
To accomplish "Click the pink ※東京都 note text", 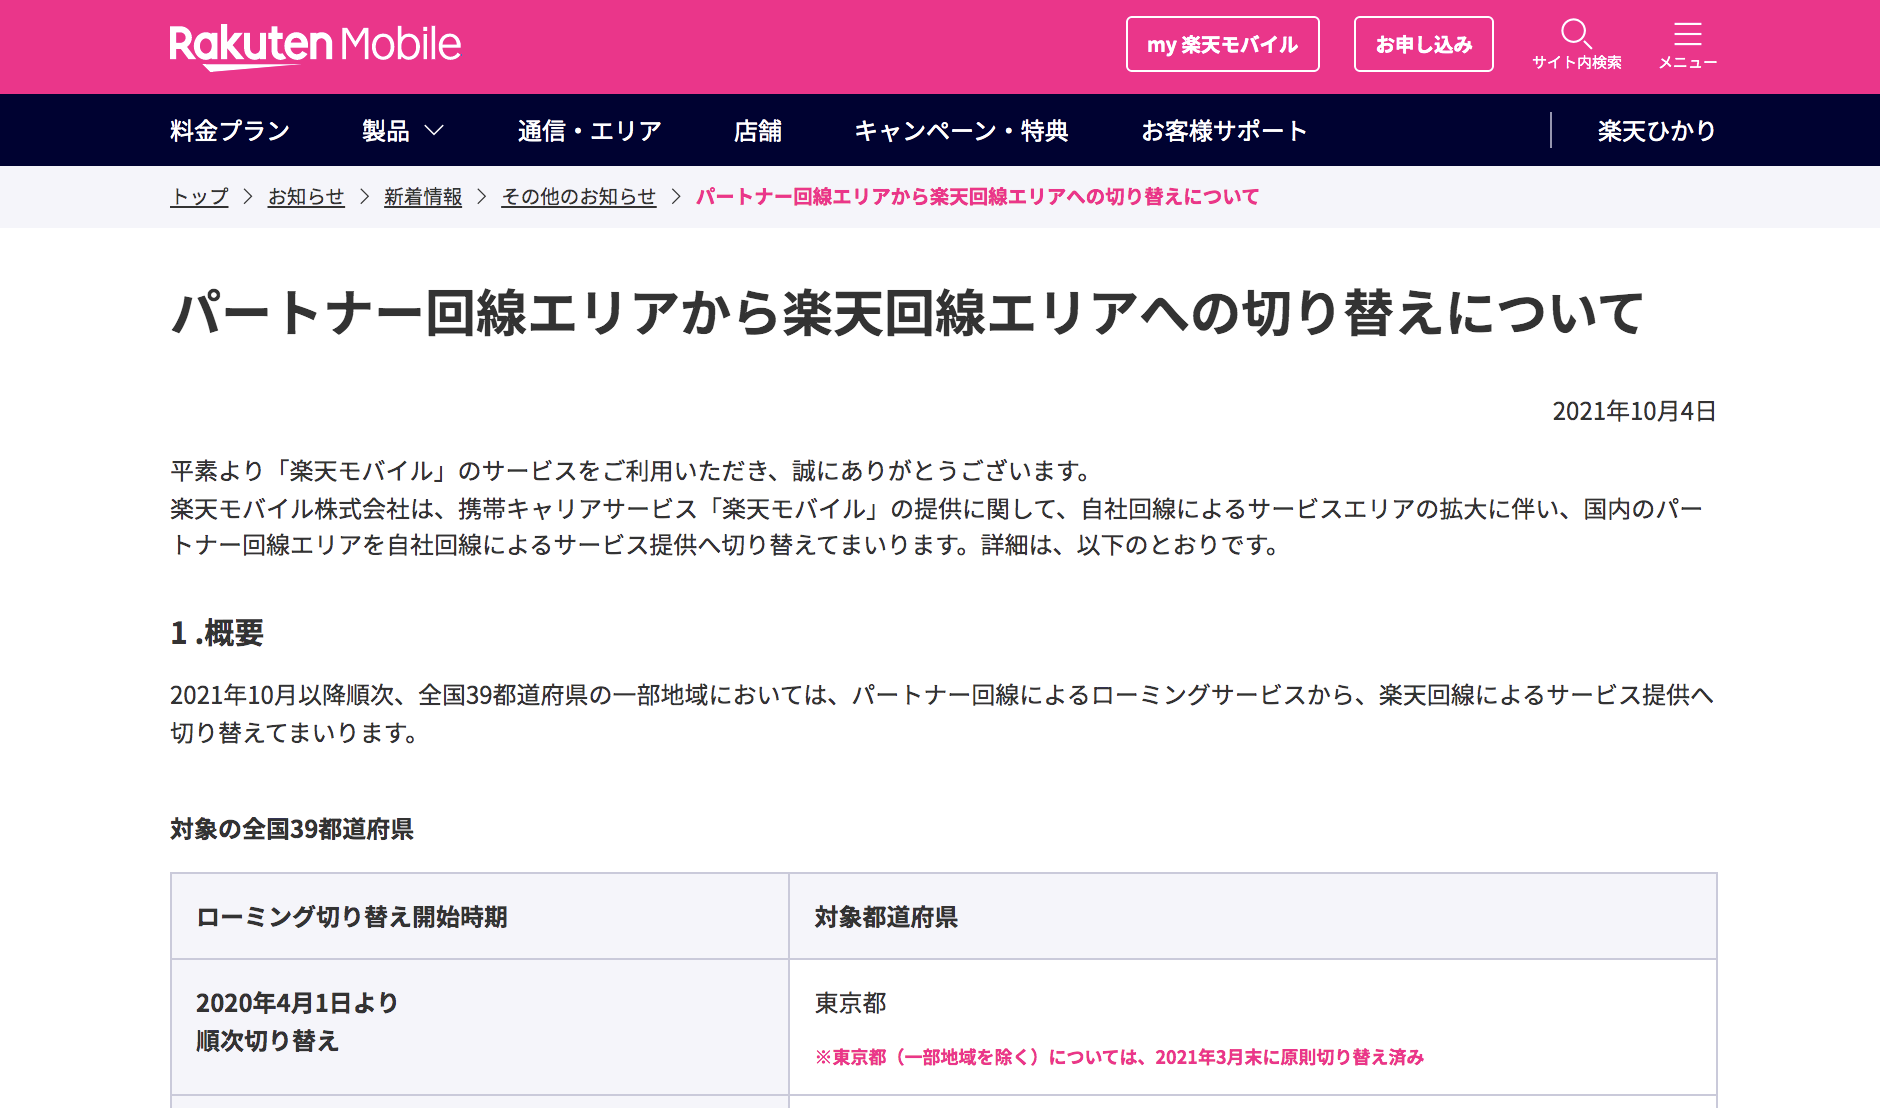I will (1119, 1057).
